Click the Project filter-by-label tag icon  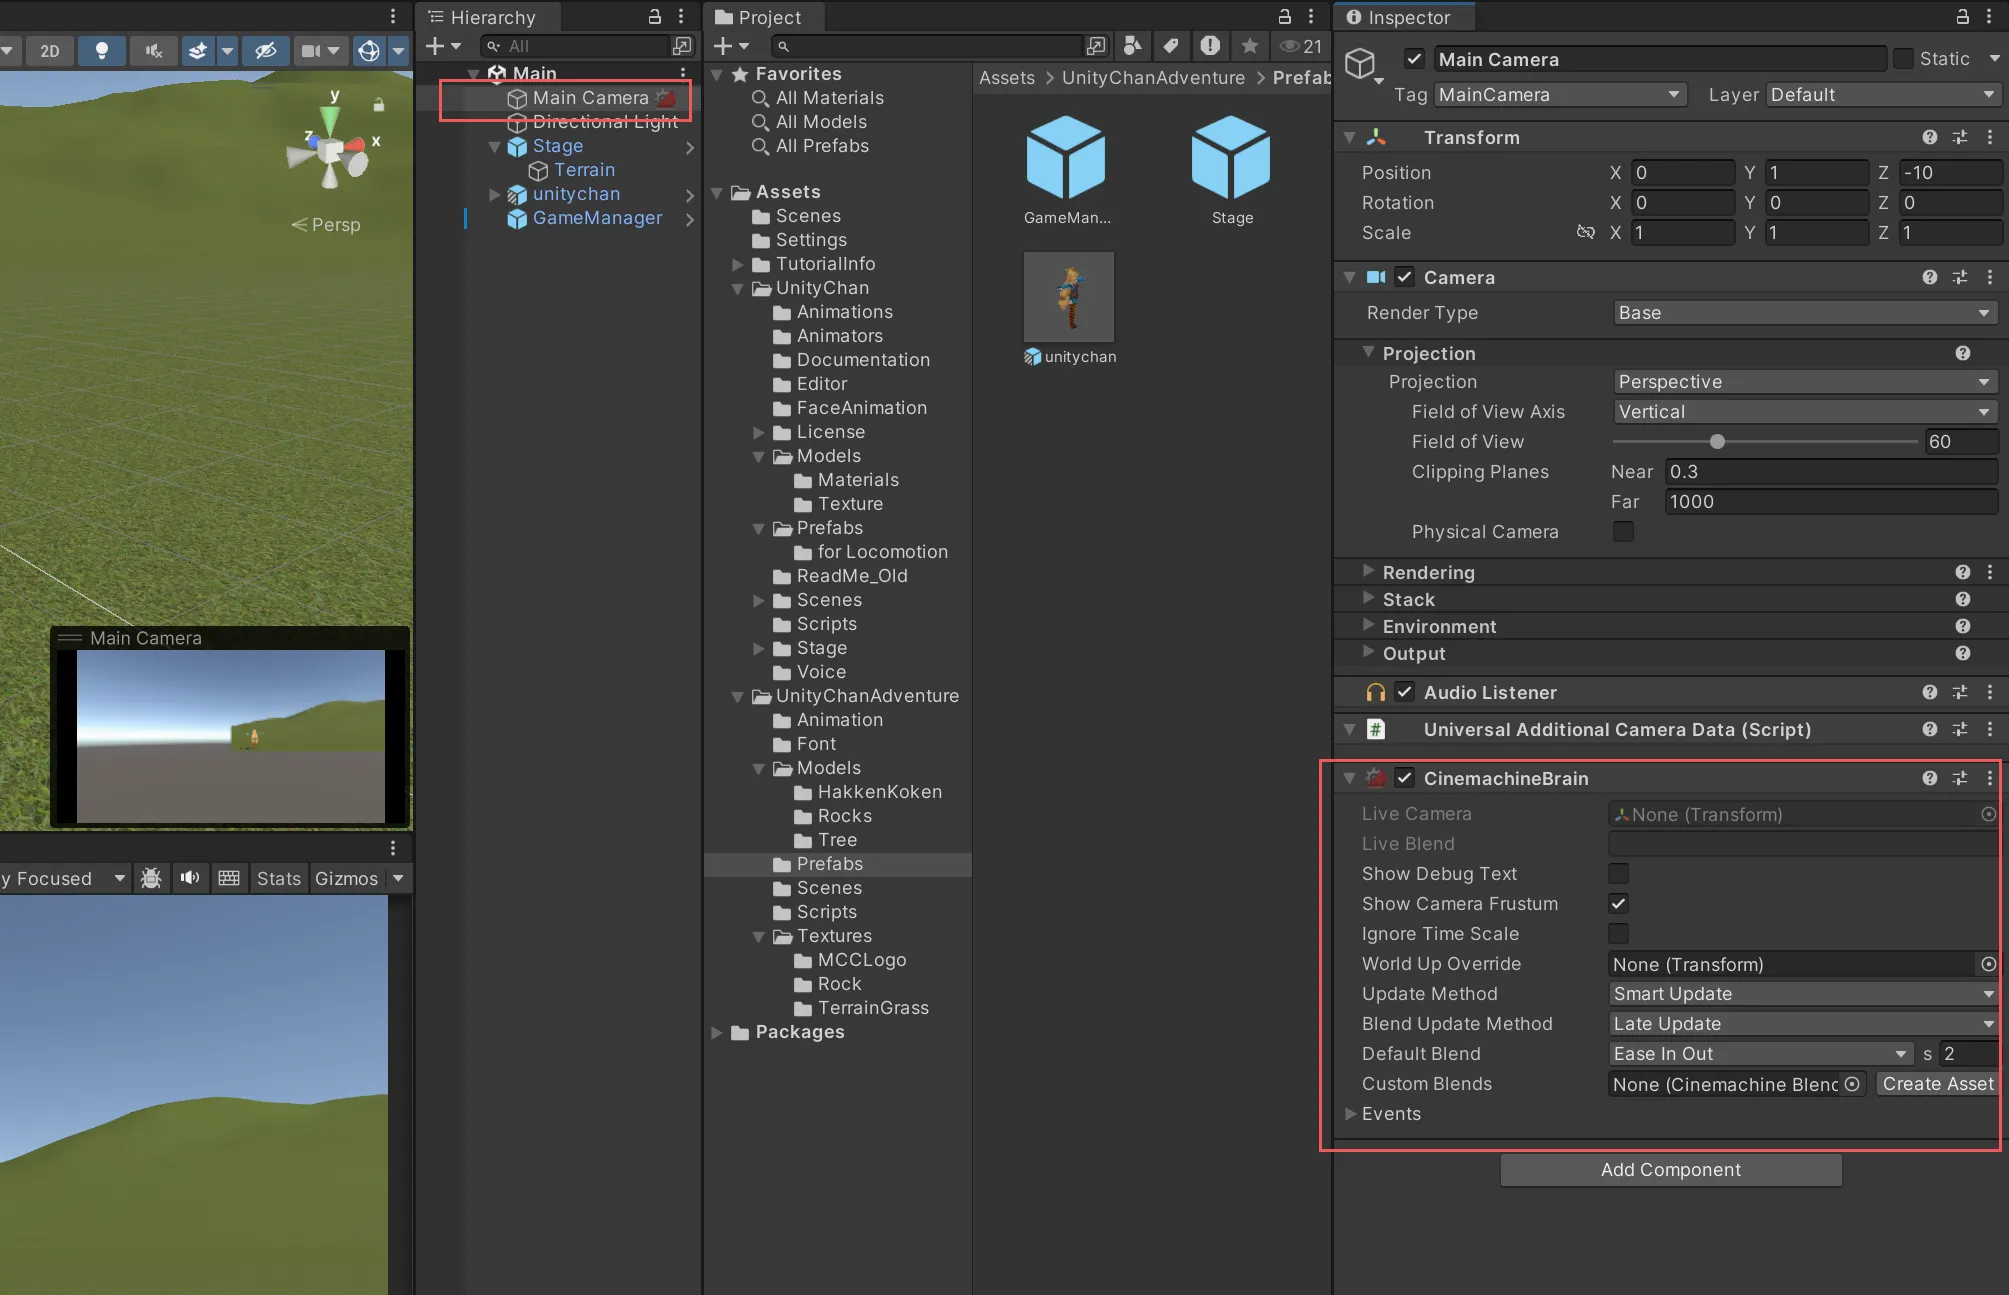pos(1170,45)
